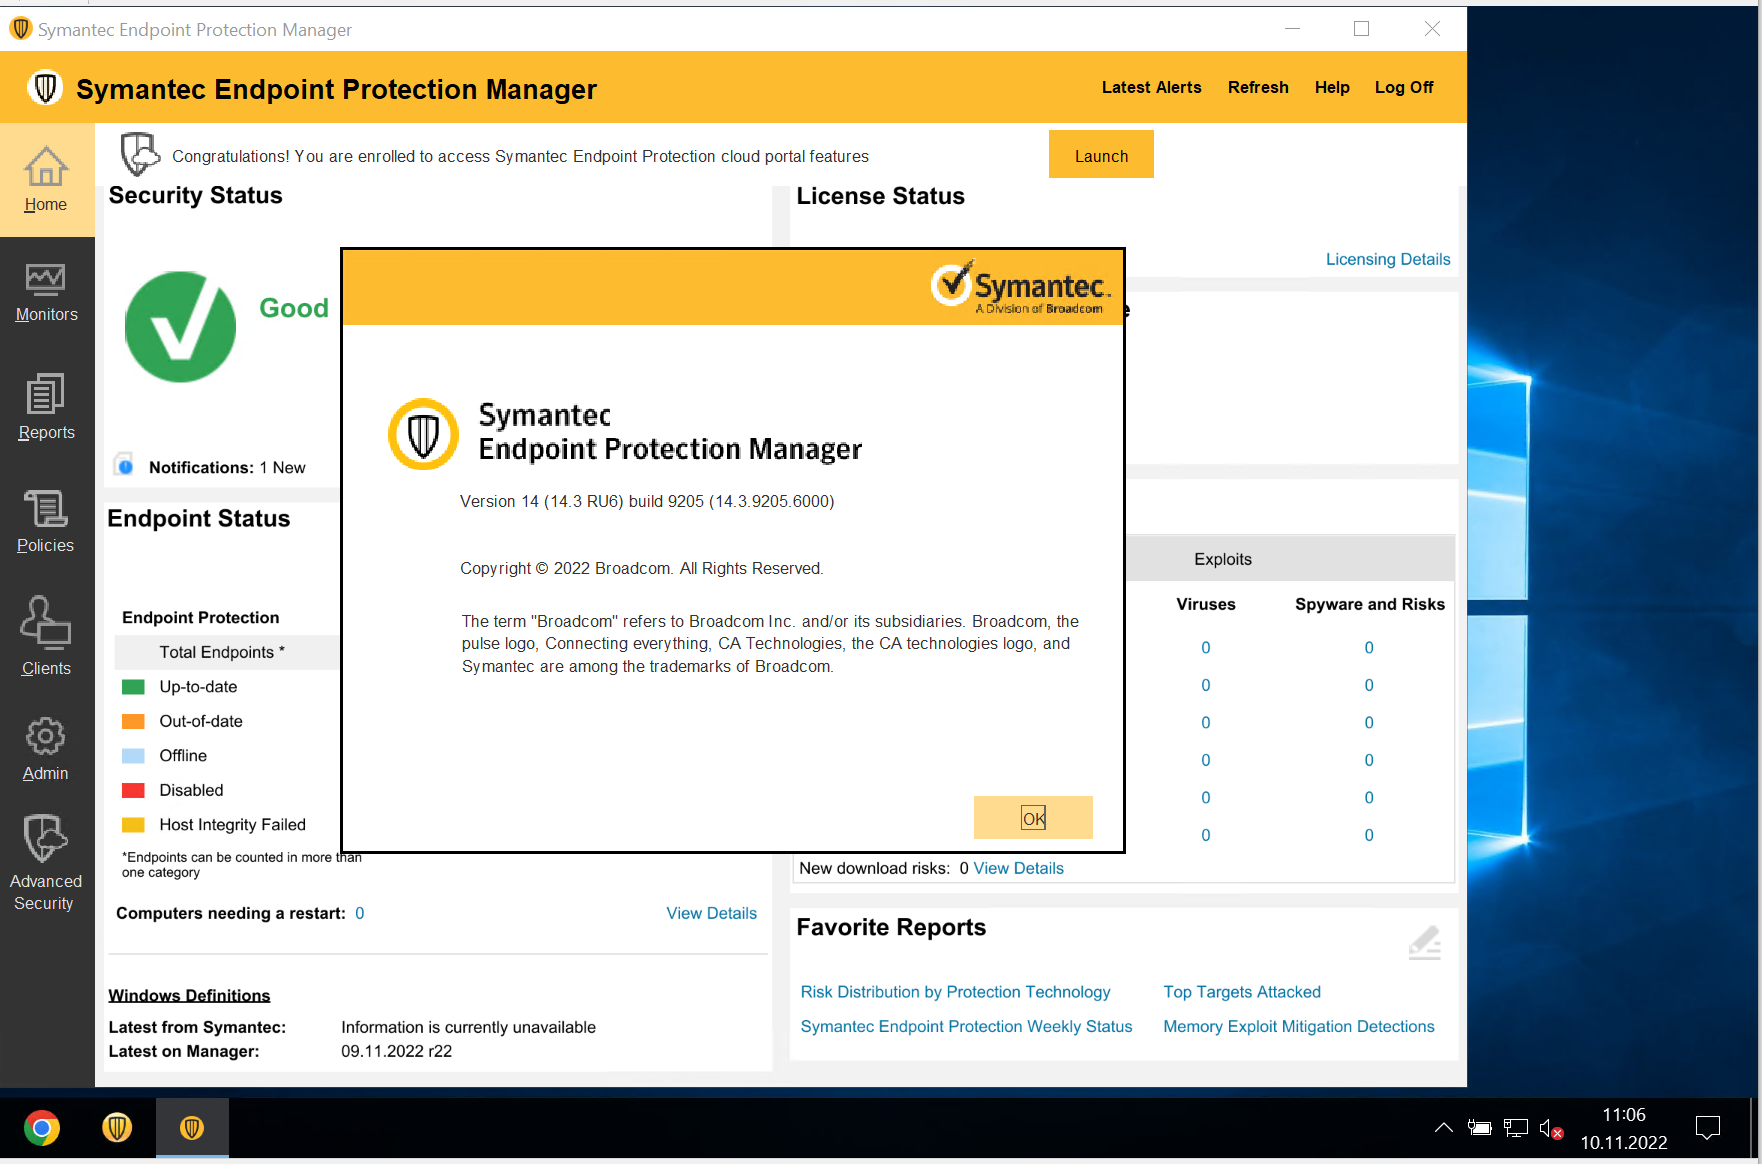Open Latest Alerts from the header menu
The width and height of the screenshot is (1762, 1164).
pos(1151,87)
